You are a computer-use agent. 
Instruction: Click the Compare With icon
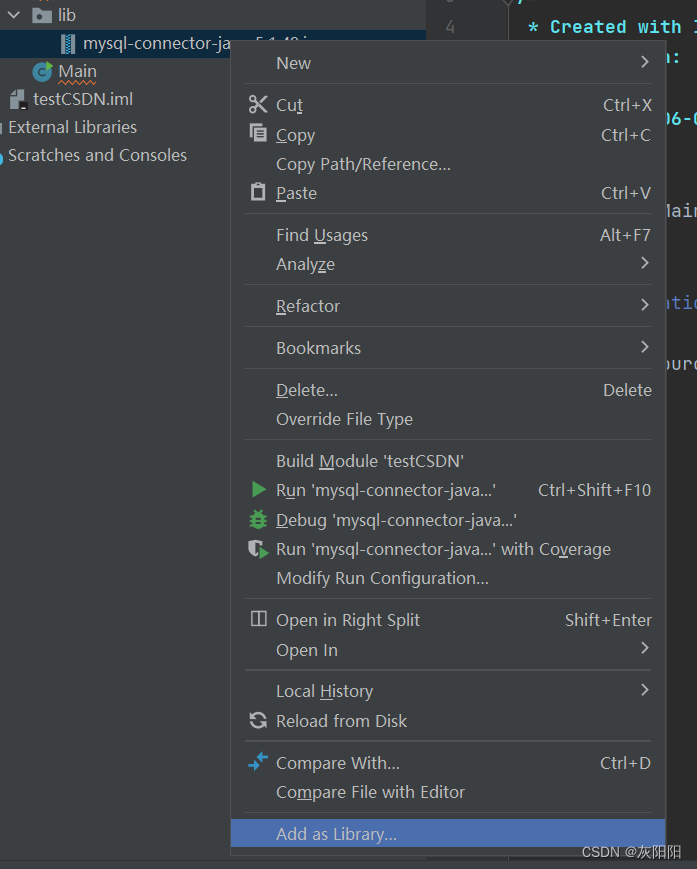pyautogui.click(x=257, y=762)
